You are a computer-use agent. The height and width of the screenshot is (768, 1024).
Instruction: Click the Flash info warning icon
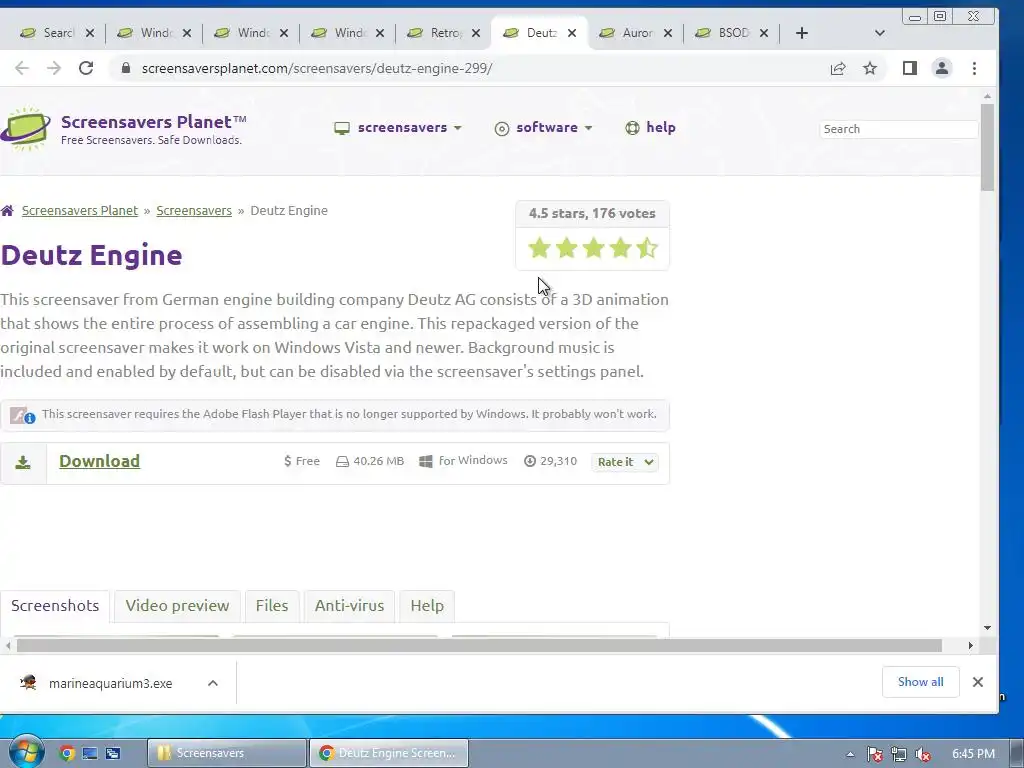click(23, 415)
